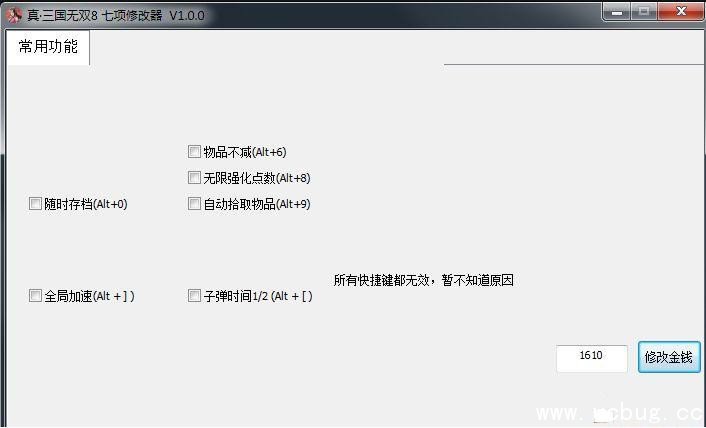706x428 pixels.
Task: Click the 子弹时间1/2 (Alt + [) label text
Action: coord(258,296)
